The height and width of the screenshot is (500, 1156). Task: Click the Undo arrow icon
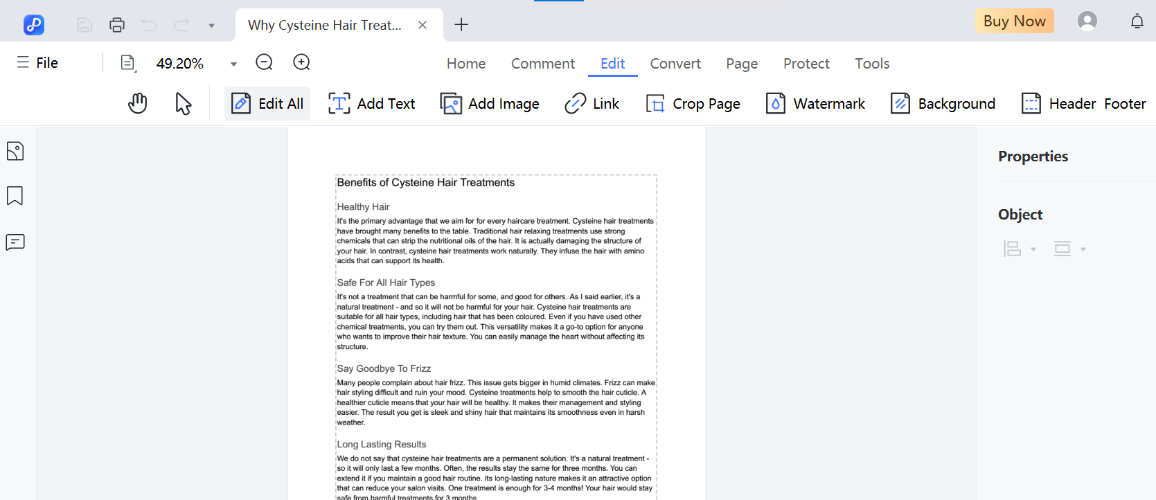[x=149, y=25]
